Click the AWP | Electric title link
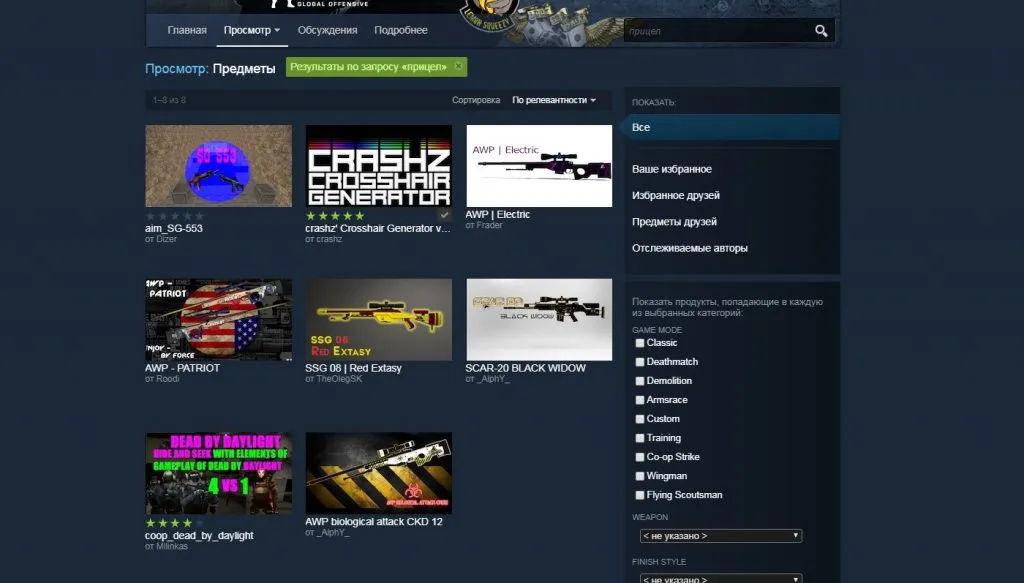This screenshot has width=1024, height=583. click(x=497, y=214)
